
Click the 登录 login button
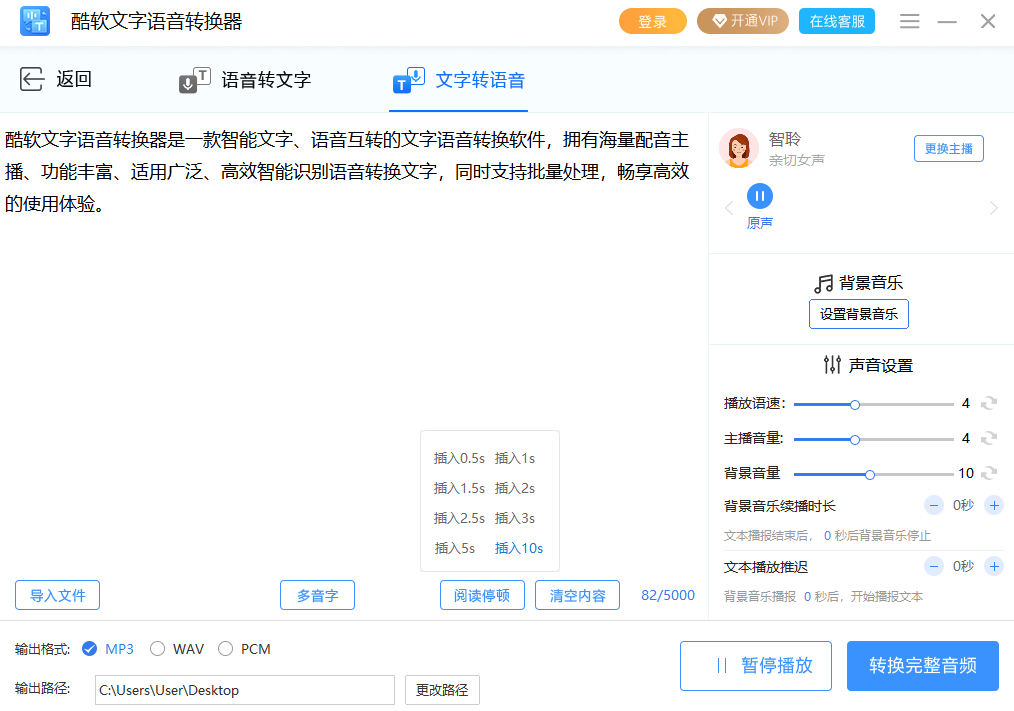click(653, 21)
